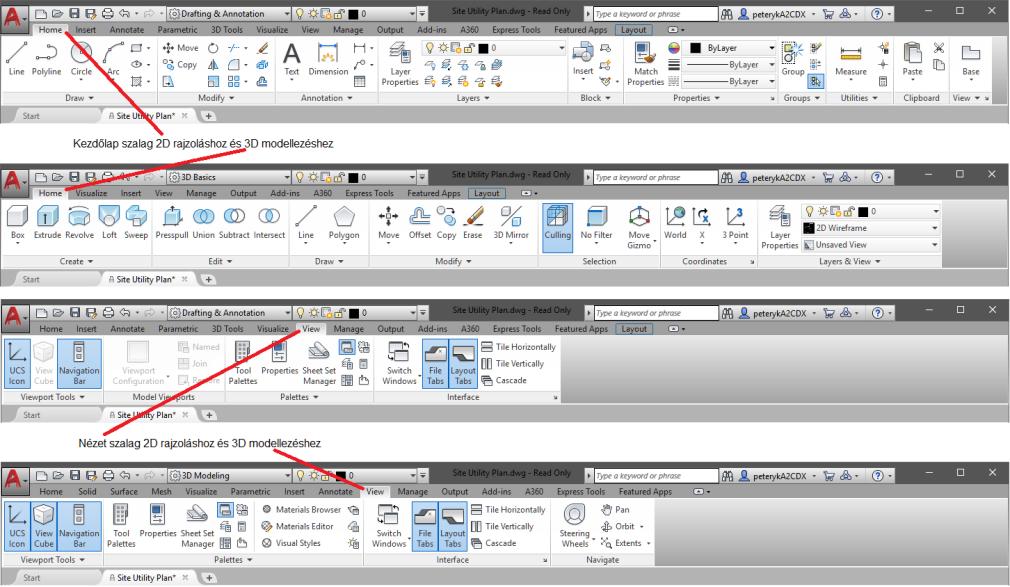Click the 3D Mirror tool
This screenshot has width=1010, height=587.
point(511,223)
